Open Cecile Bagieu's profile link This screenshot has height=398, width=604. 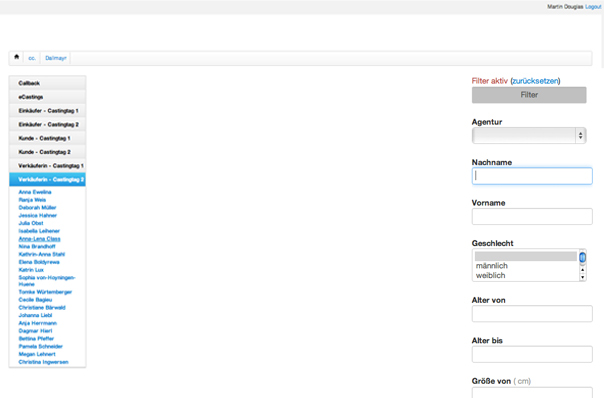(x=35, y=300)
